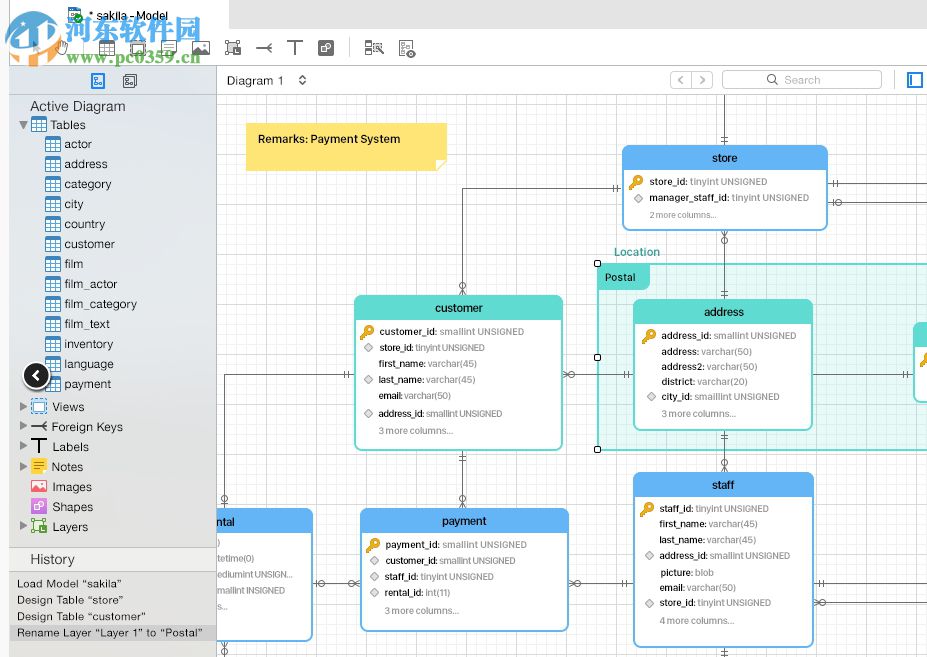
Task: Select the pointer selection tool
Action: pyautogui.click(x=37, y=47)
